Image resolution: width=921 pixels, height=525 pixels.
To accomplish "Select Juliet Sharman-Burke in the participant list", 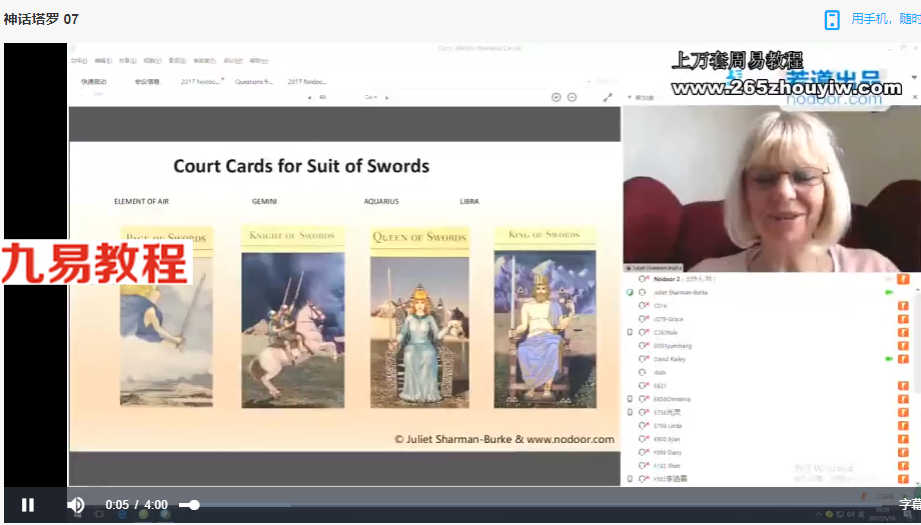I will tap(680, 292).
